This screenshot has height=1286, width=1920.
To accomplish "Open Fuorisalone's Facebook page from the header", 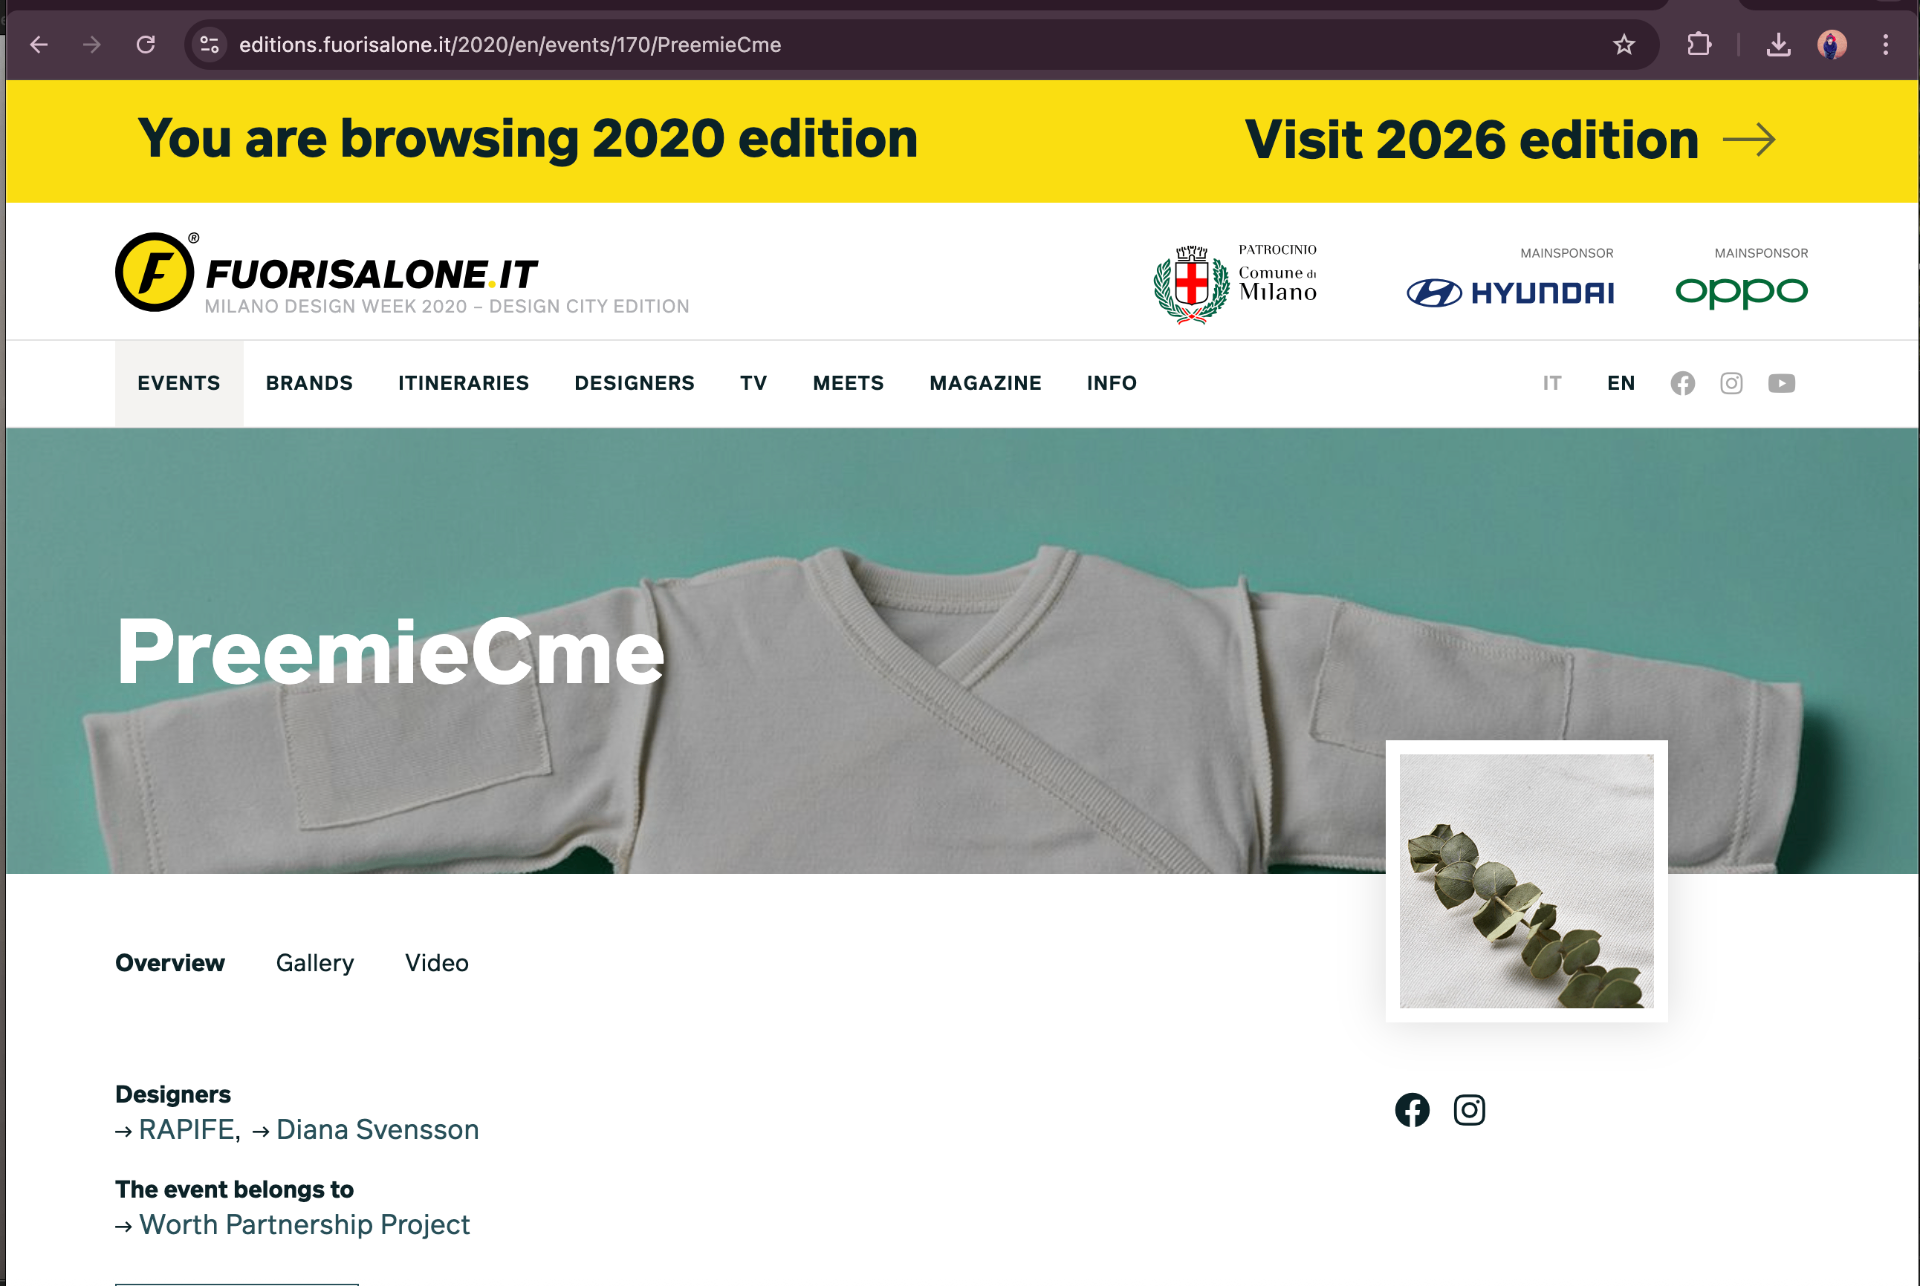I will (1682, 383).
